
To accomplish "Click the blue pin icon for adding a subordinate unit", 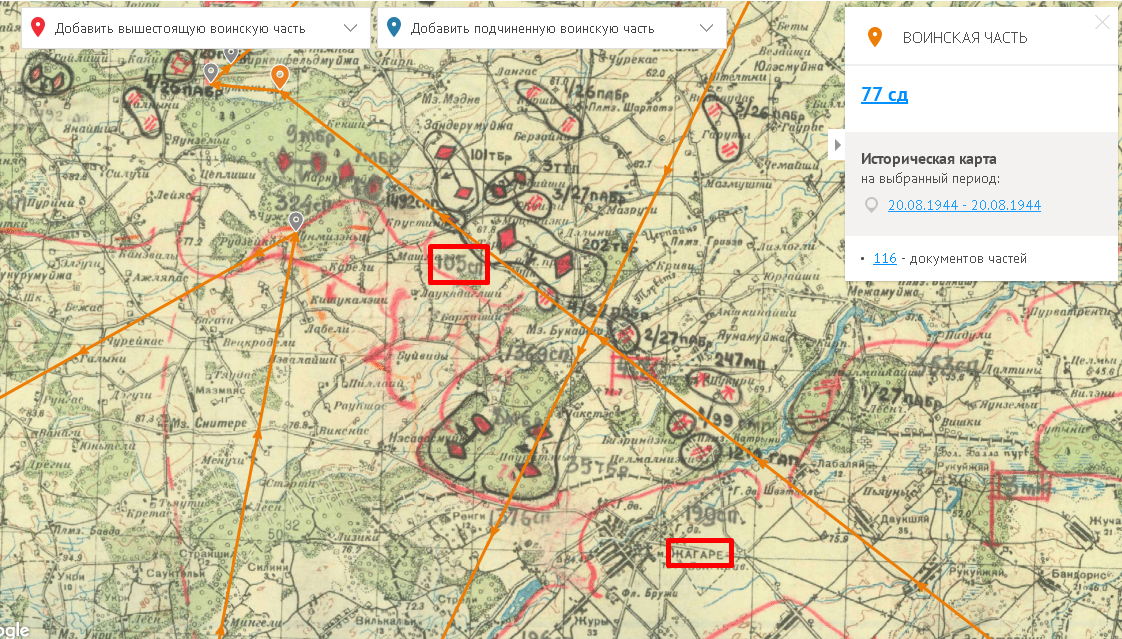I will click(x=394, y=28).
